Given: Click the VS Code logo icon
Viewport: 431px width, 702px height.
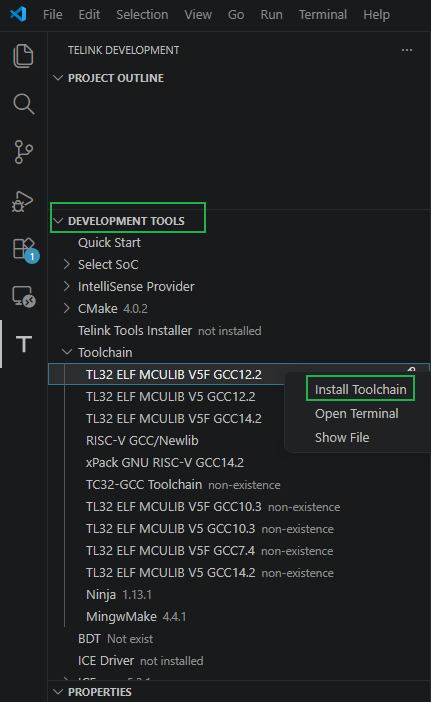Looking at the screenshot, I should [x=18, y=14].
